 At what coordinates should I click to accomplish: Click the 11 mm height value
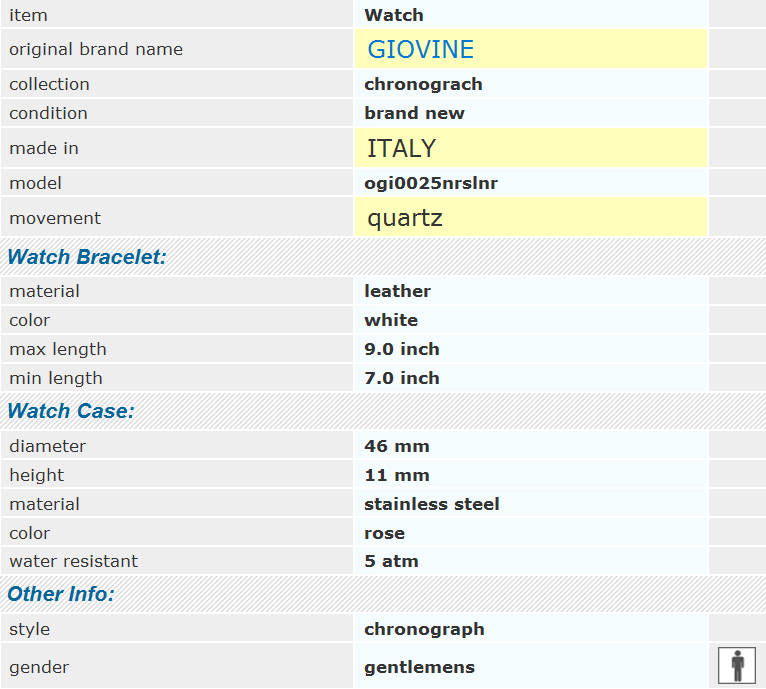click(x=397, y=475)
